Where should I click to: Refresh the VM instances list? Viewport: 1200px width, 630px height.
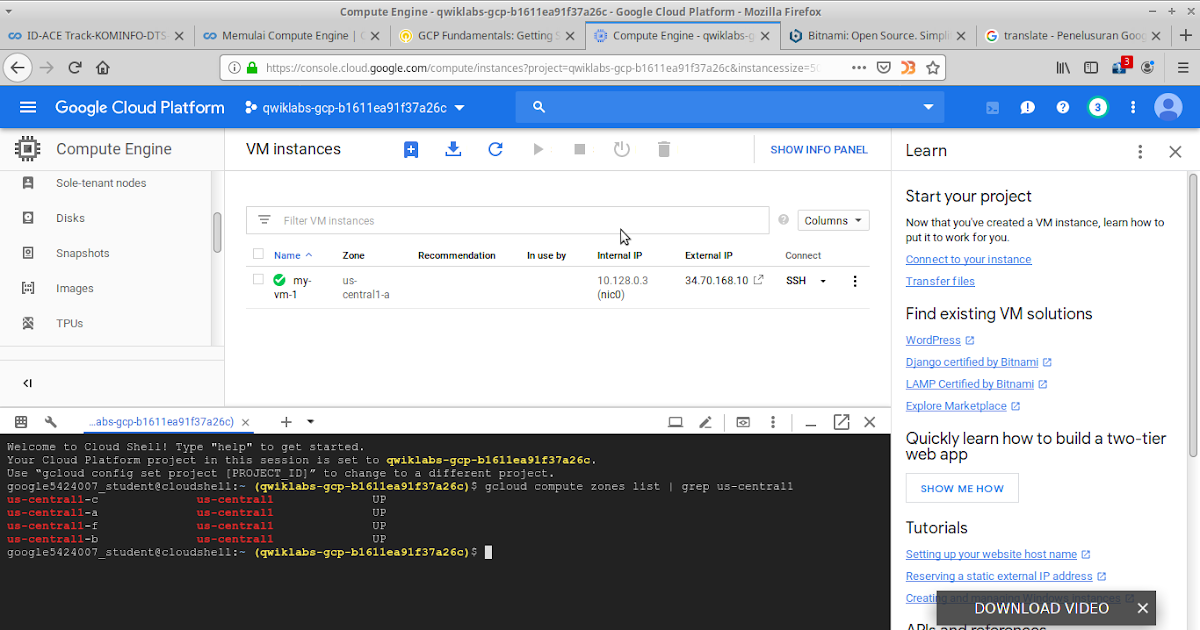pos(495,149)
